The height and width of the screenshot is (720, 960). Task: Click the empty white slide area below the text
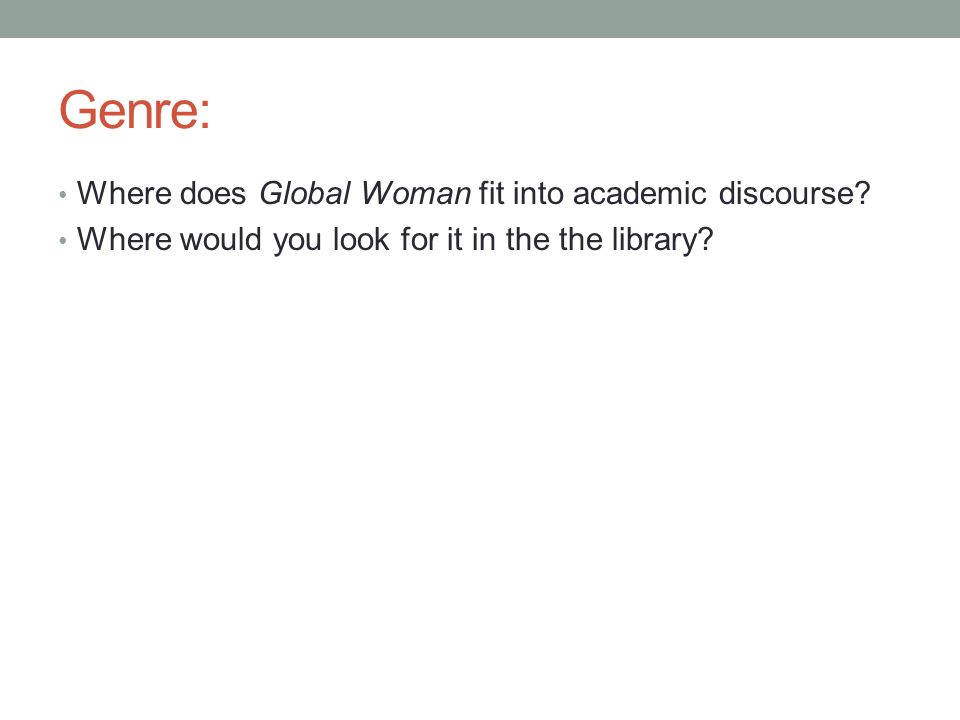point(480,478)
